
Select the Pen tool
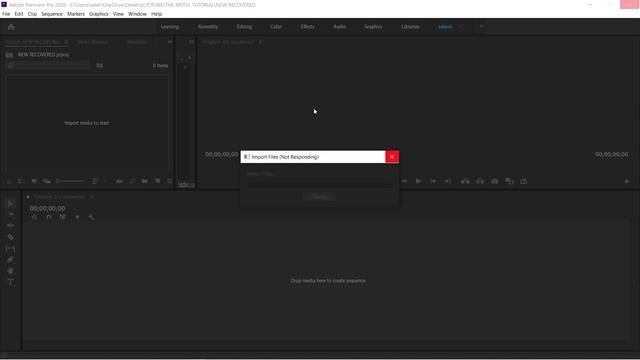tap(11, 260)
